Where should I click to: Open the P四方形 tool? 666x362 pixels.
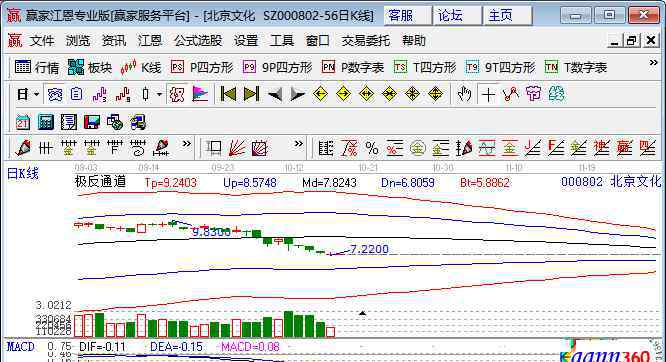(x=202, y=67)
